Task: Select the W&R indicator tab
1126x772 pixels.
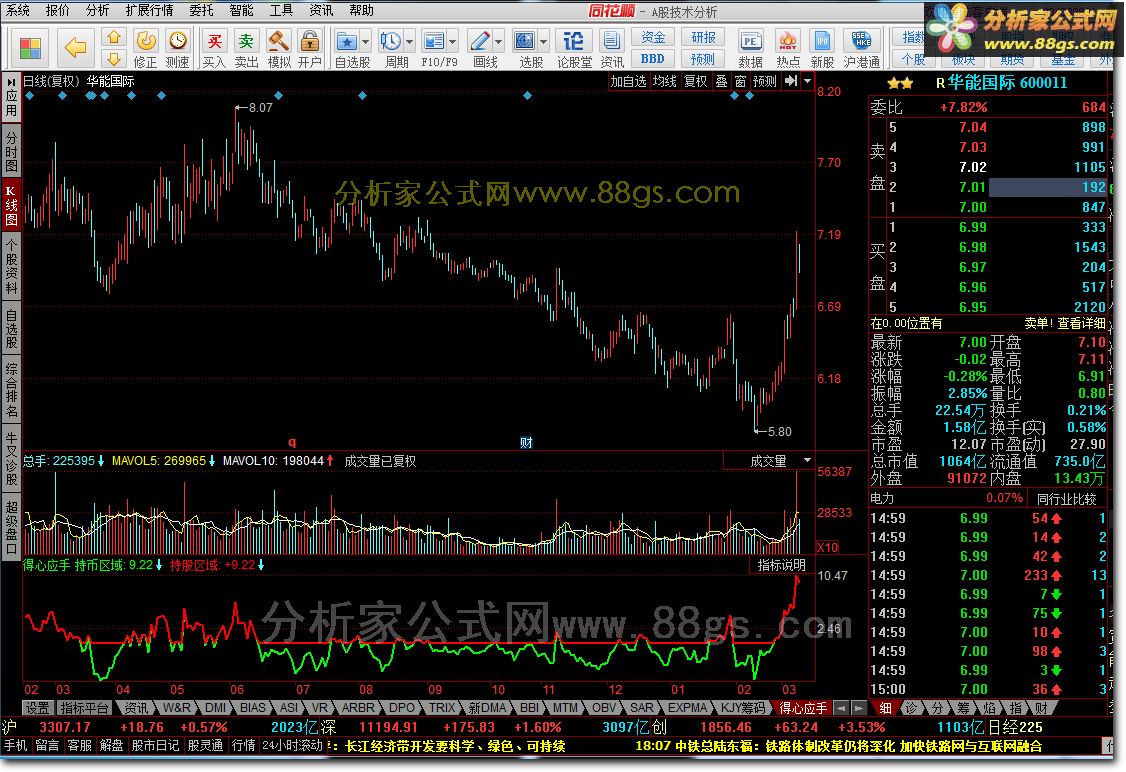Action: click(177, 708)
